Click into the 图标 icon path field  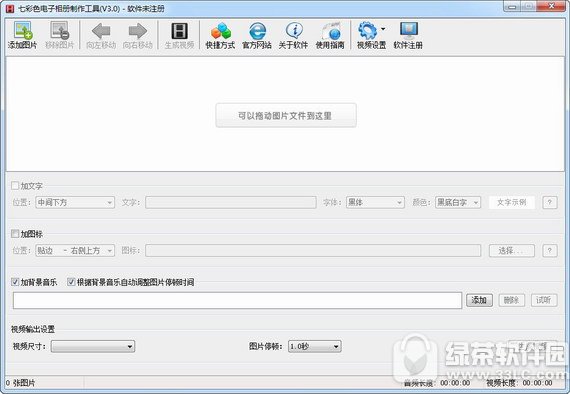point(313,250)
